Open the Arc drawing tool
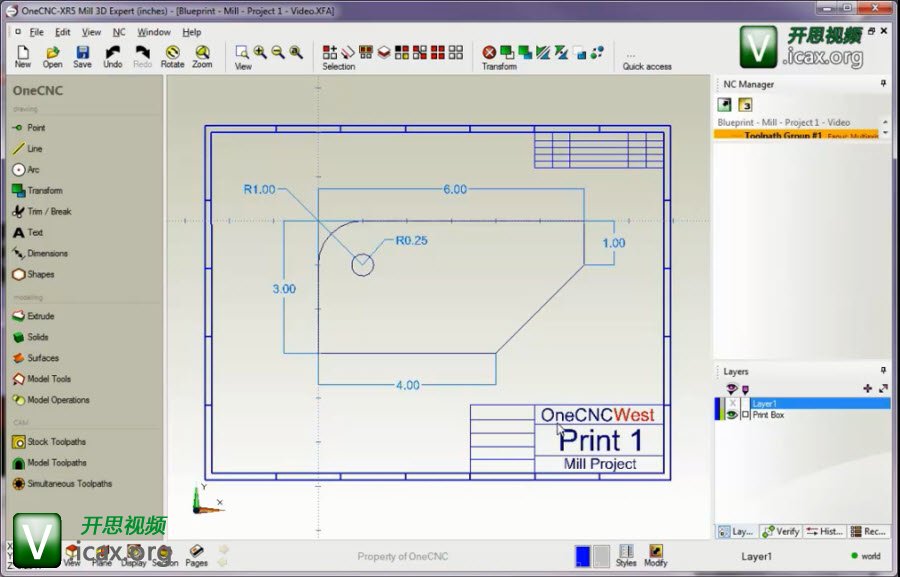The image size is (900, 577). pos(26,169)
